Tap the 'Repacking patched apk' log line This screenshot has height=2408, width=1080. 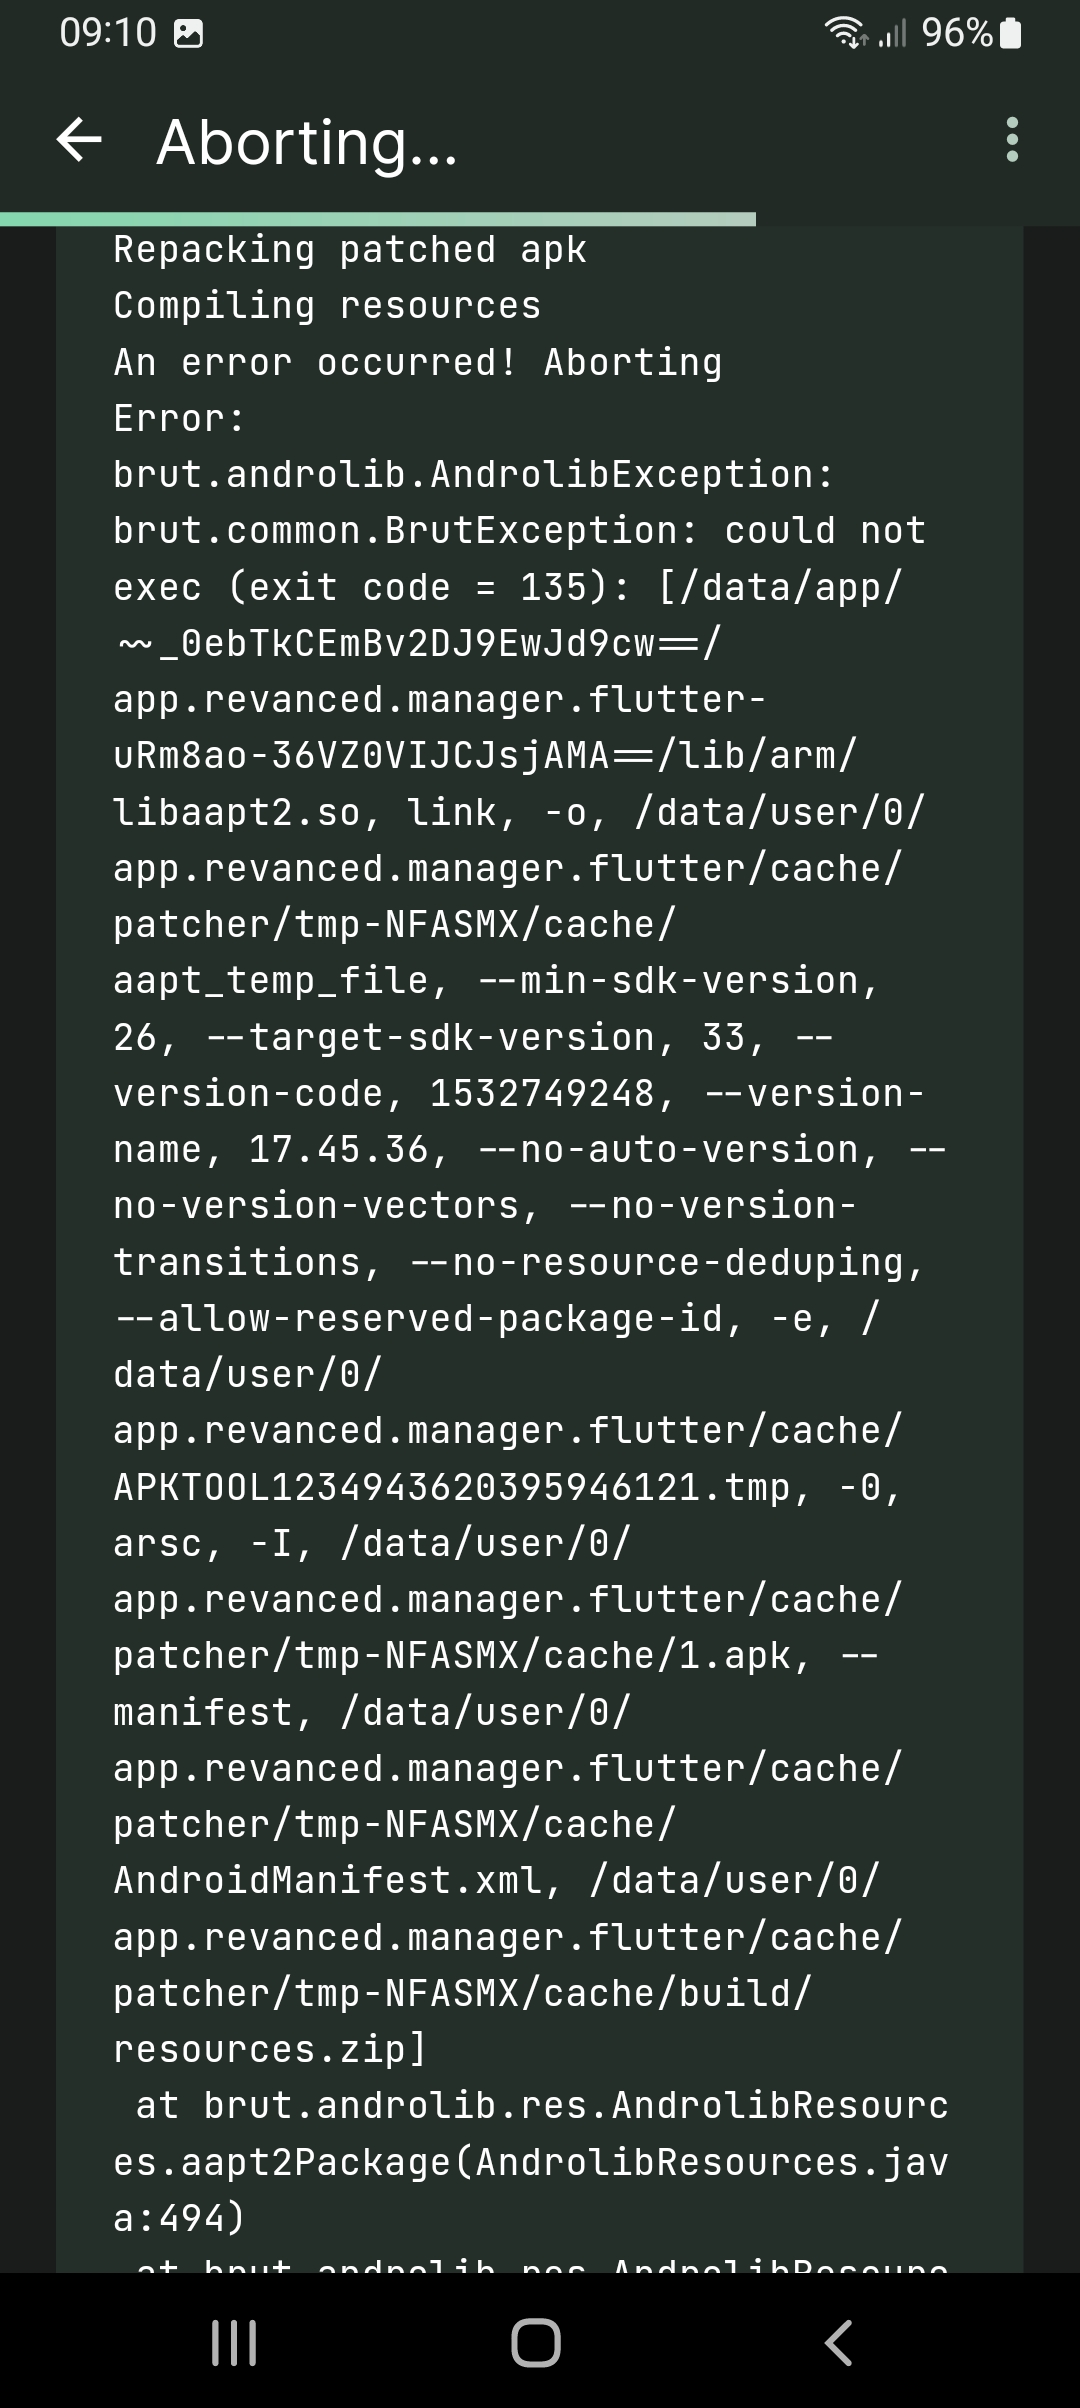350,249
